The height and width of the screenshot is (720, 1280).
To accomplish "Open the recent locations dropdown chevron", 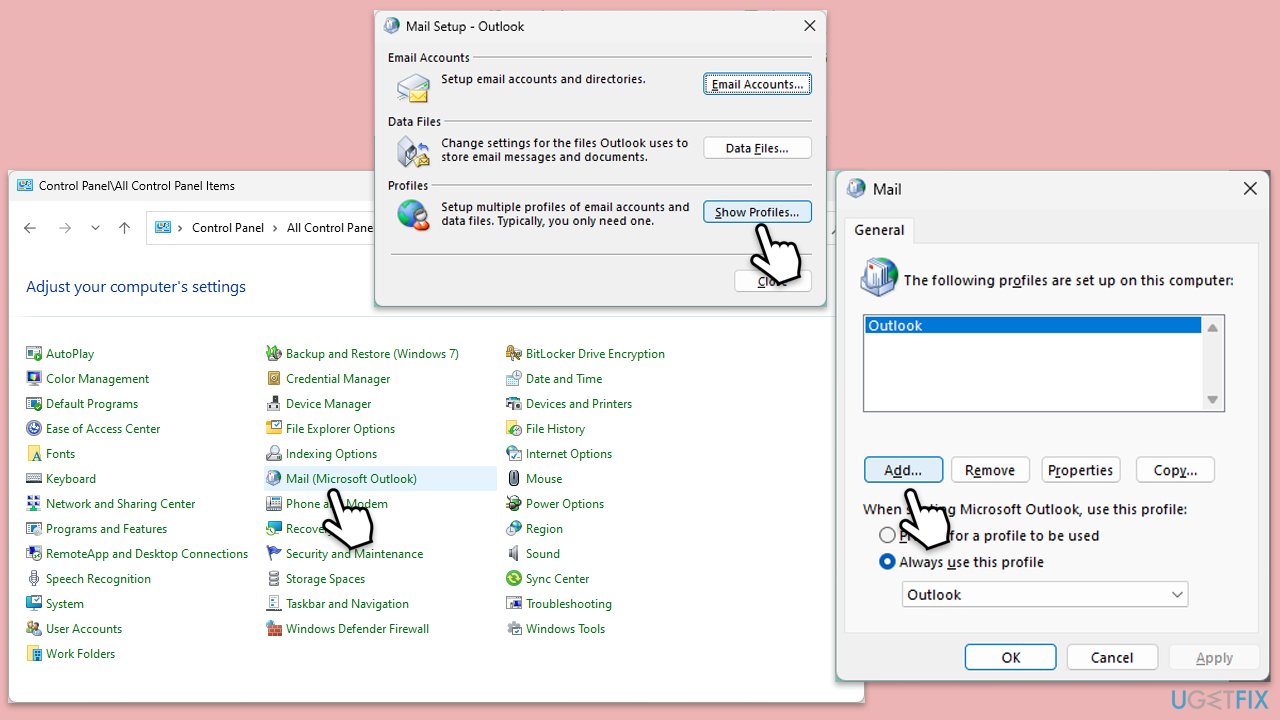I will 95,228.
